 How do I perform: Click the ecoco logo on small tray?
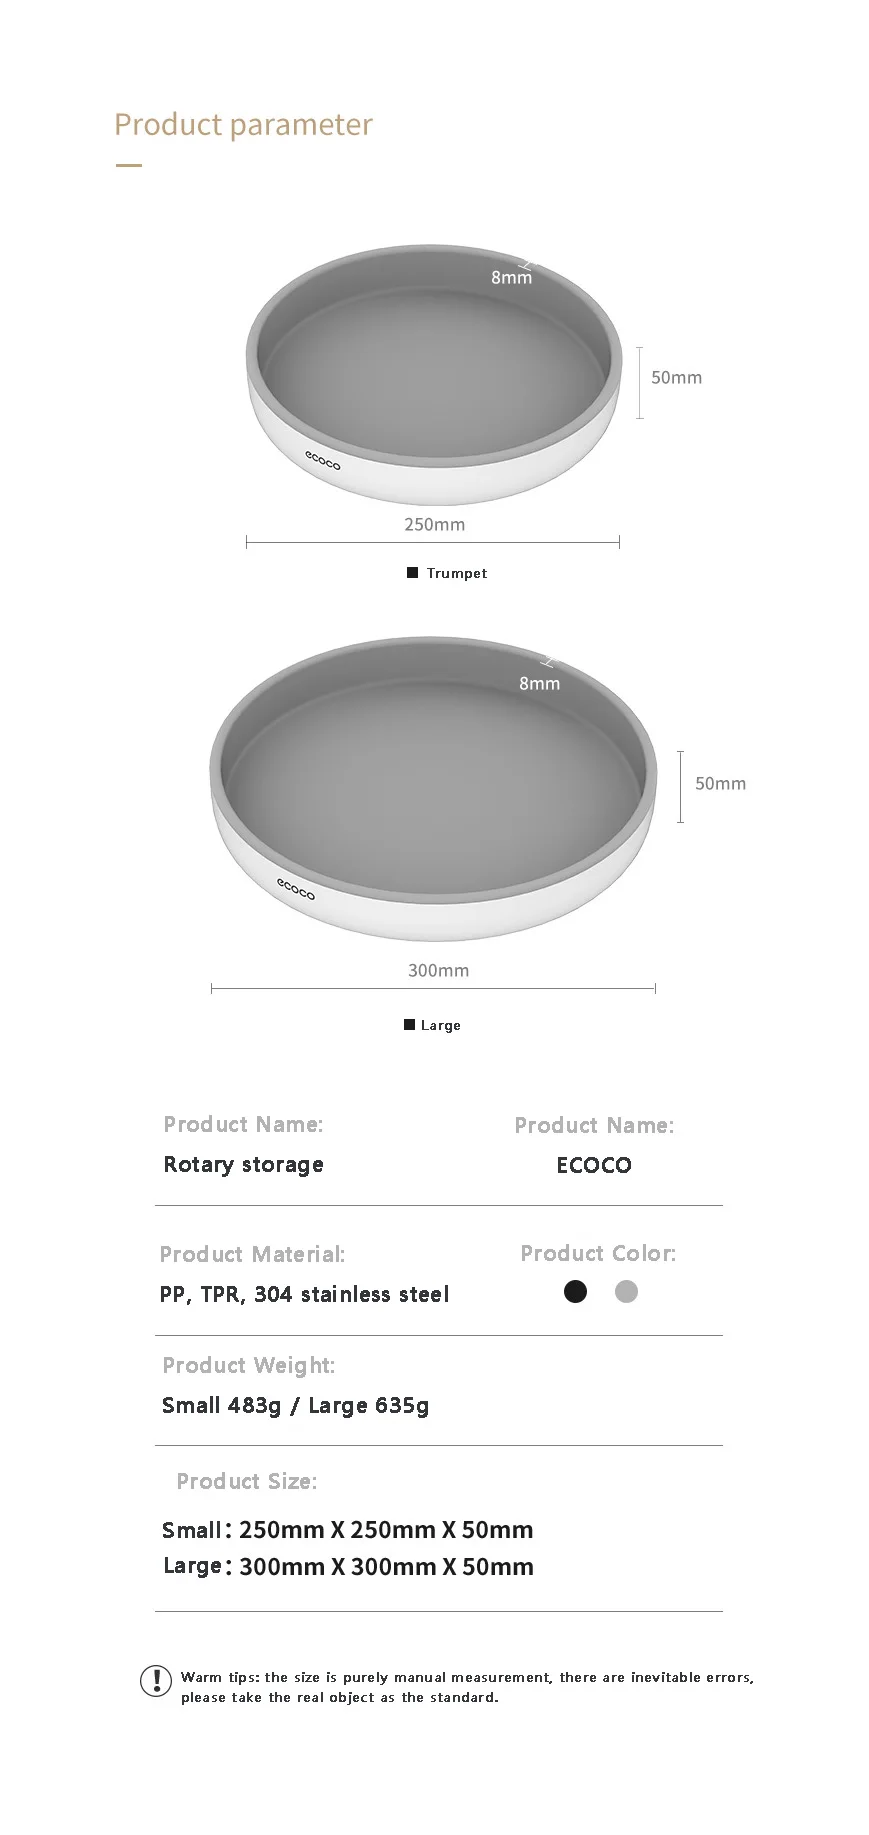[x=323, y=460]
